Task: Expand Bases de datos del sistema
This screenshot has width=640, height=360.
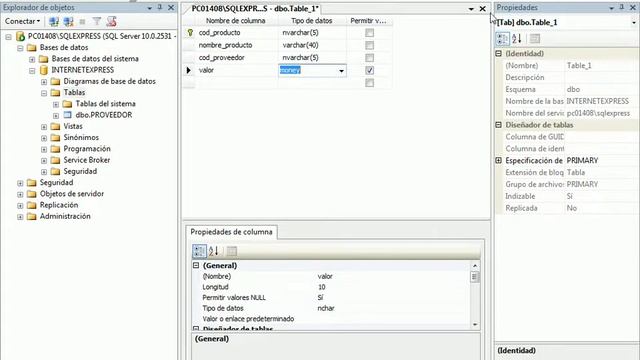Action: [32, 59]
